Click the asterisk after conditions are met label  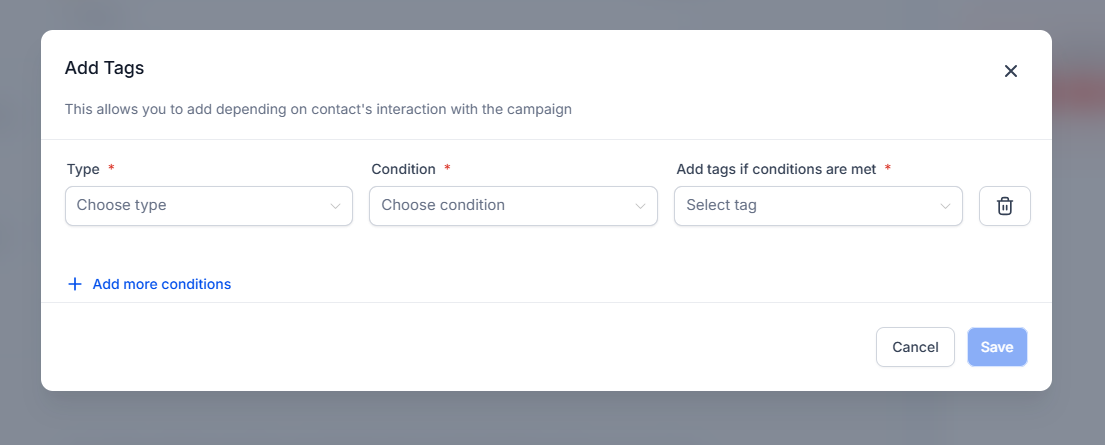click(x=888, y=169)
